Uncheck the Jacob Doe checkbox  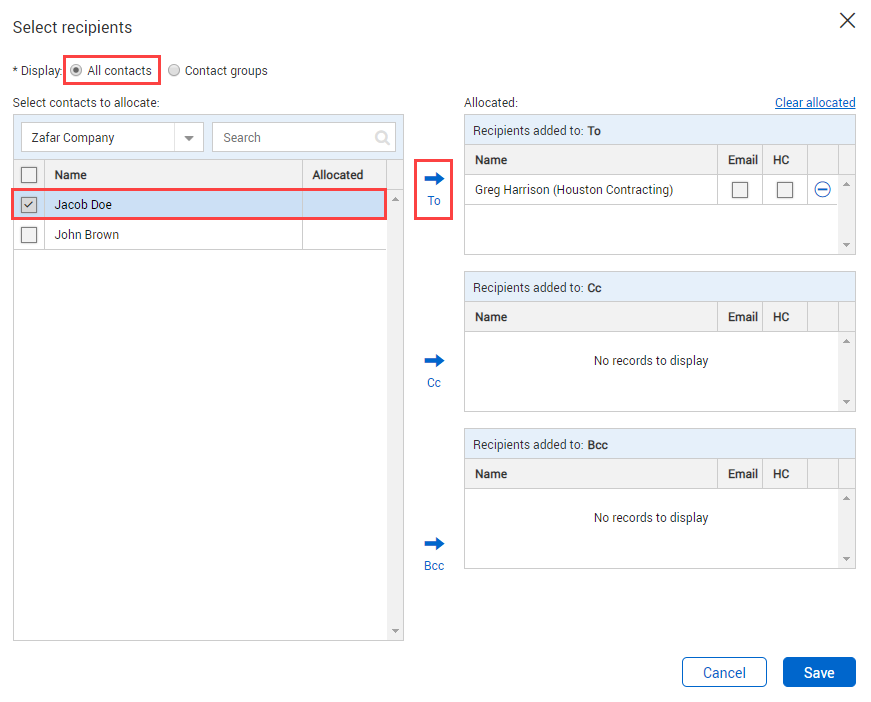click(29, 205)
